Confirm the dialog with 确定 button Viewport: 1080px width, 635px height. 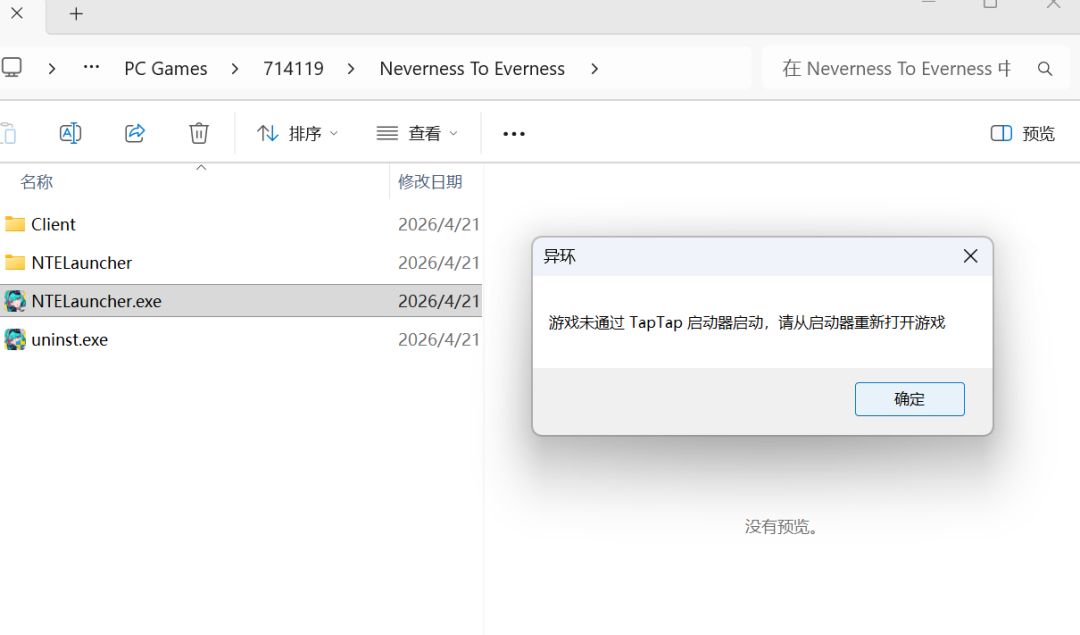coord(909,399)
